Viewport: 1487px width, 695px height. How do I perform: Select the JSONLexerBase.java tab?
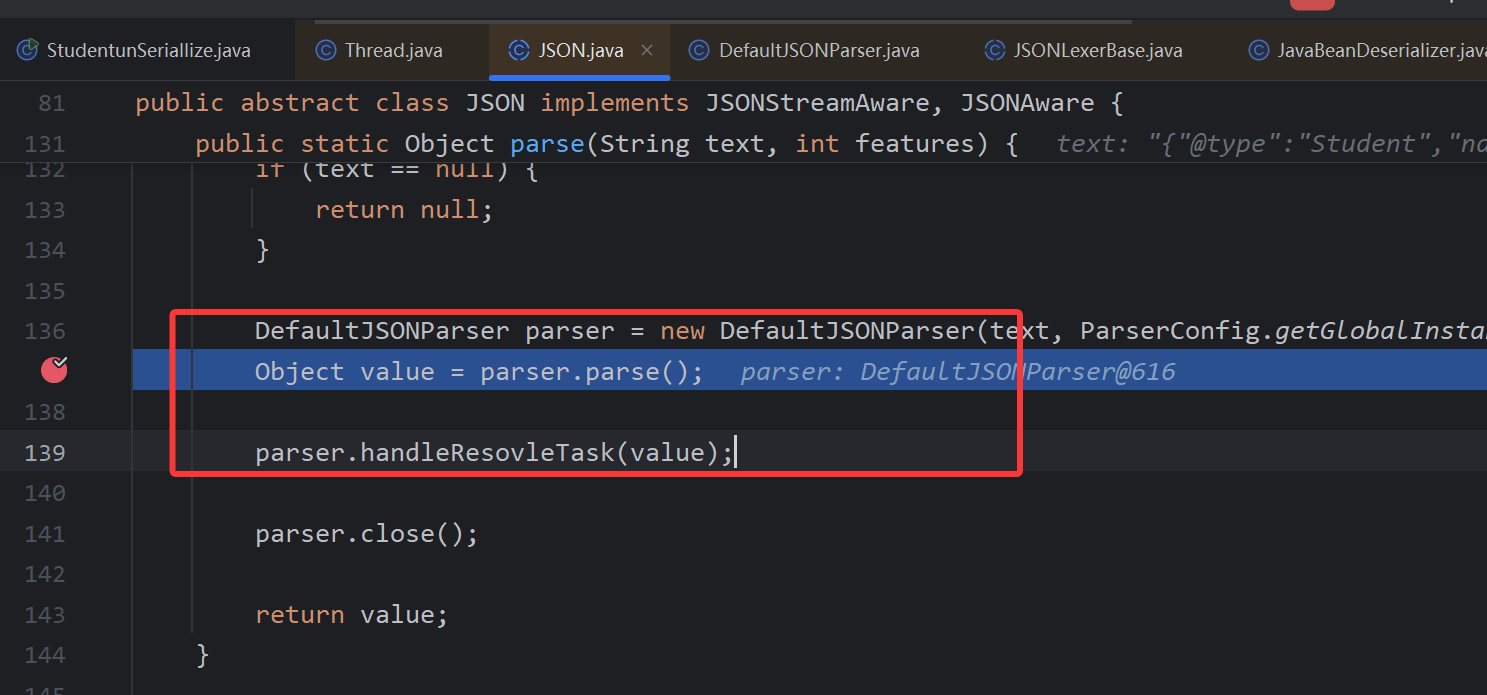coord(1097,50)
